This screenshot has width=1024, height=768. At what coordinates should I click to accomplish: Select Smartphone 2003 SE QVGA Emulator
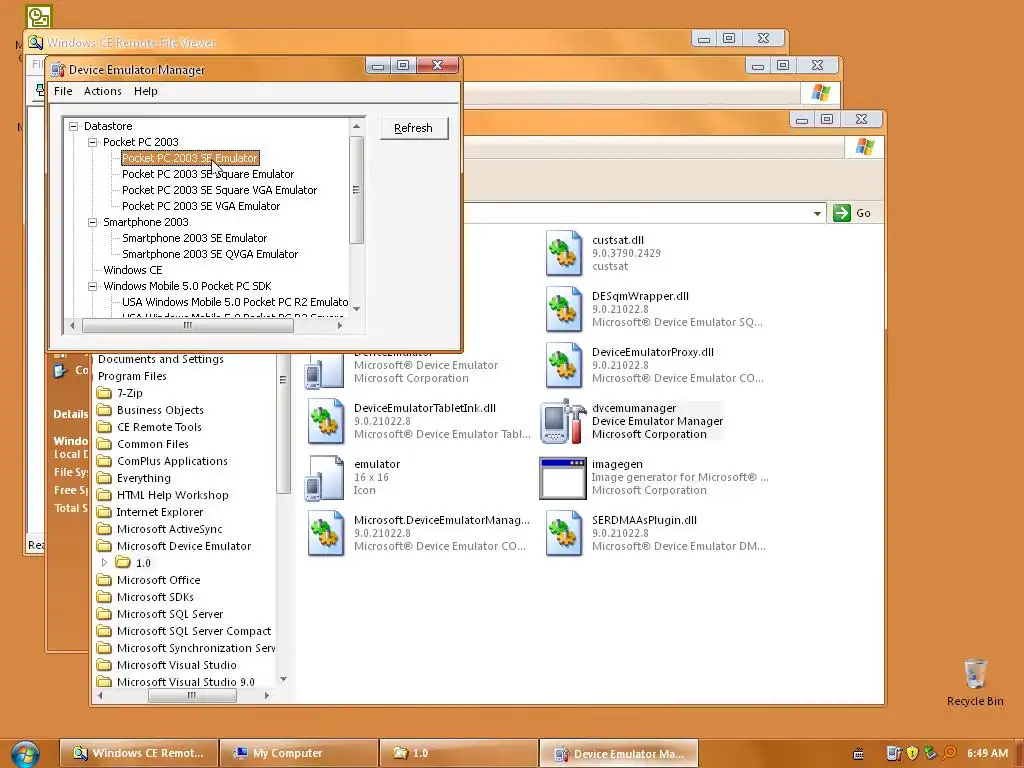pyautogui.click(x=210, y=254)
